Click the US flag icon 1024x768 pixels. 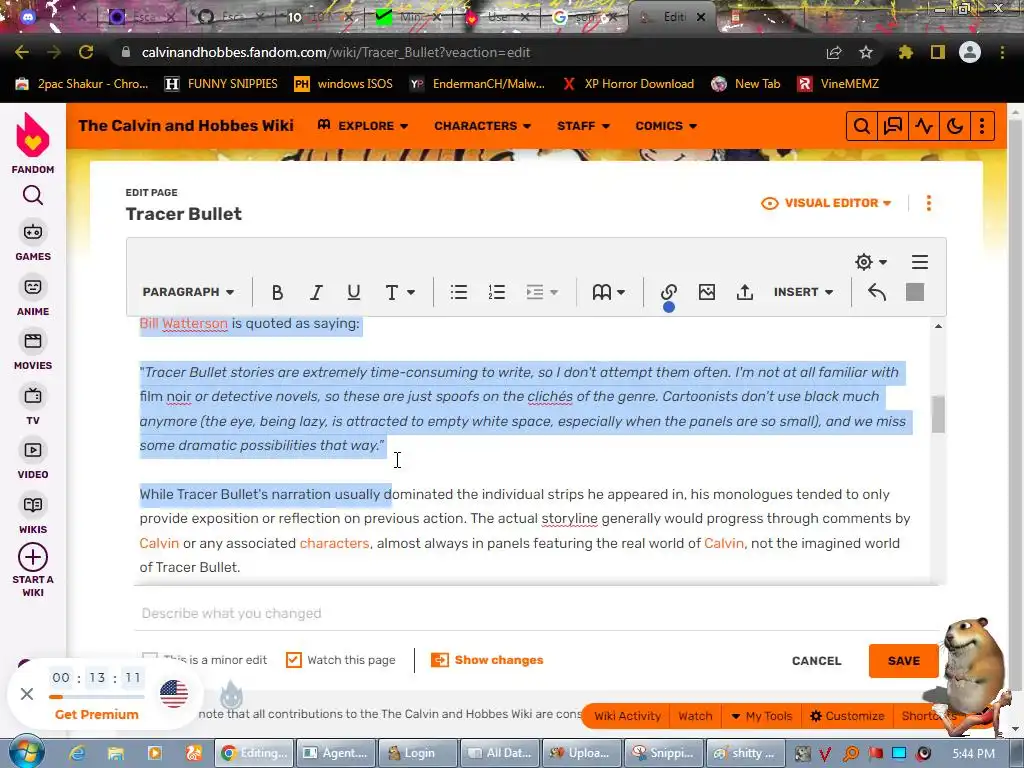pyautogui.click(x=174, y=694)
